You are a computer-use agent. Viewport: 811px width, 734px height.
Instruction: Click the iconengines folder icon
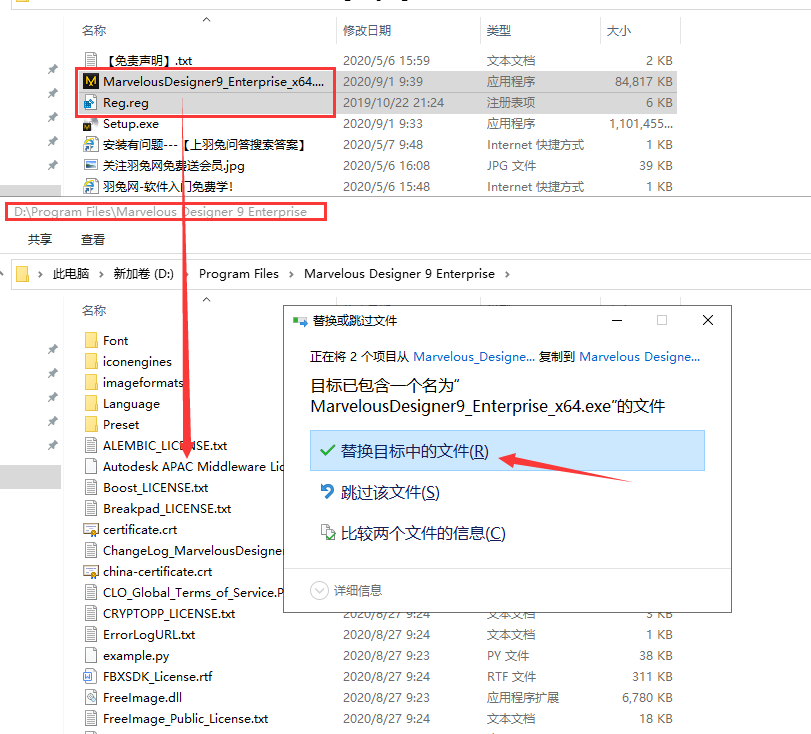91,361
